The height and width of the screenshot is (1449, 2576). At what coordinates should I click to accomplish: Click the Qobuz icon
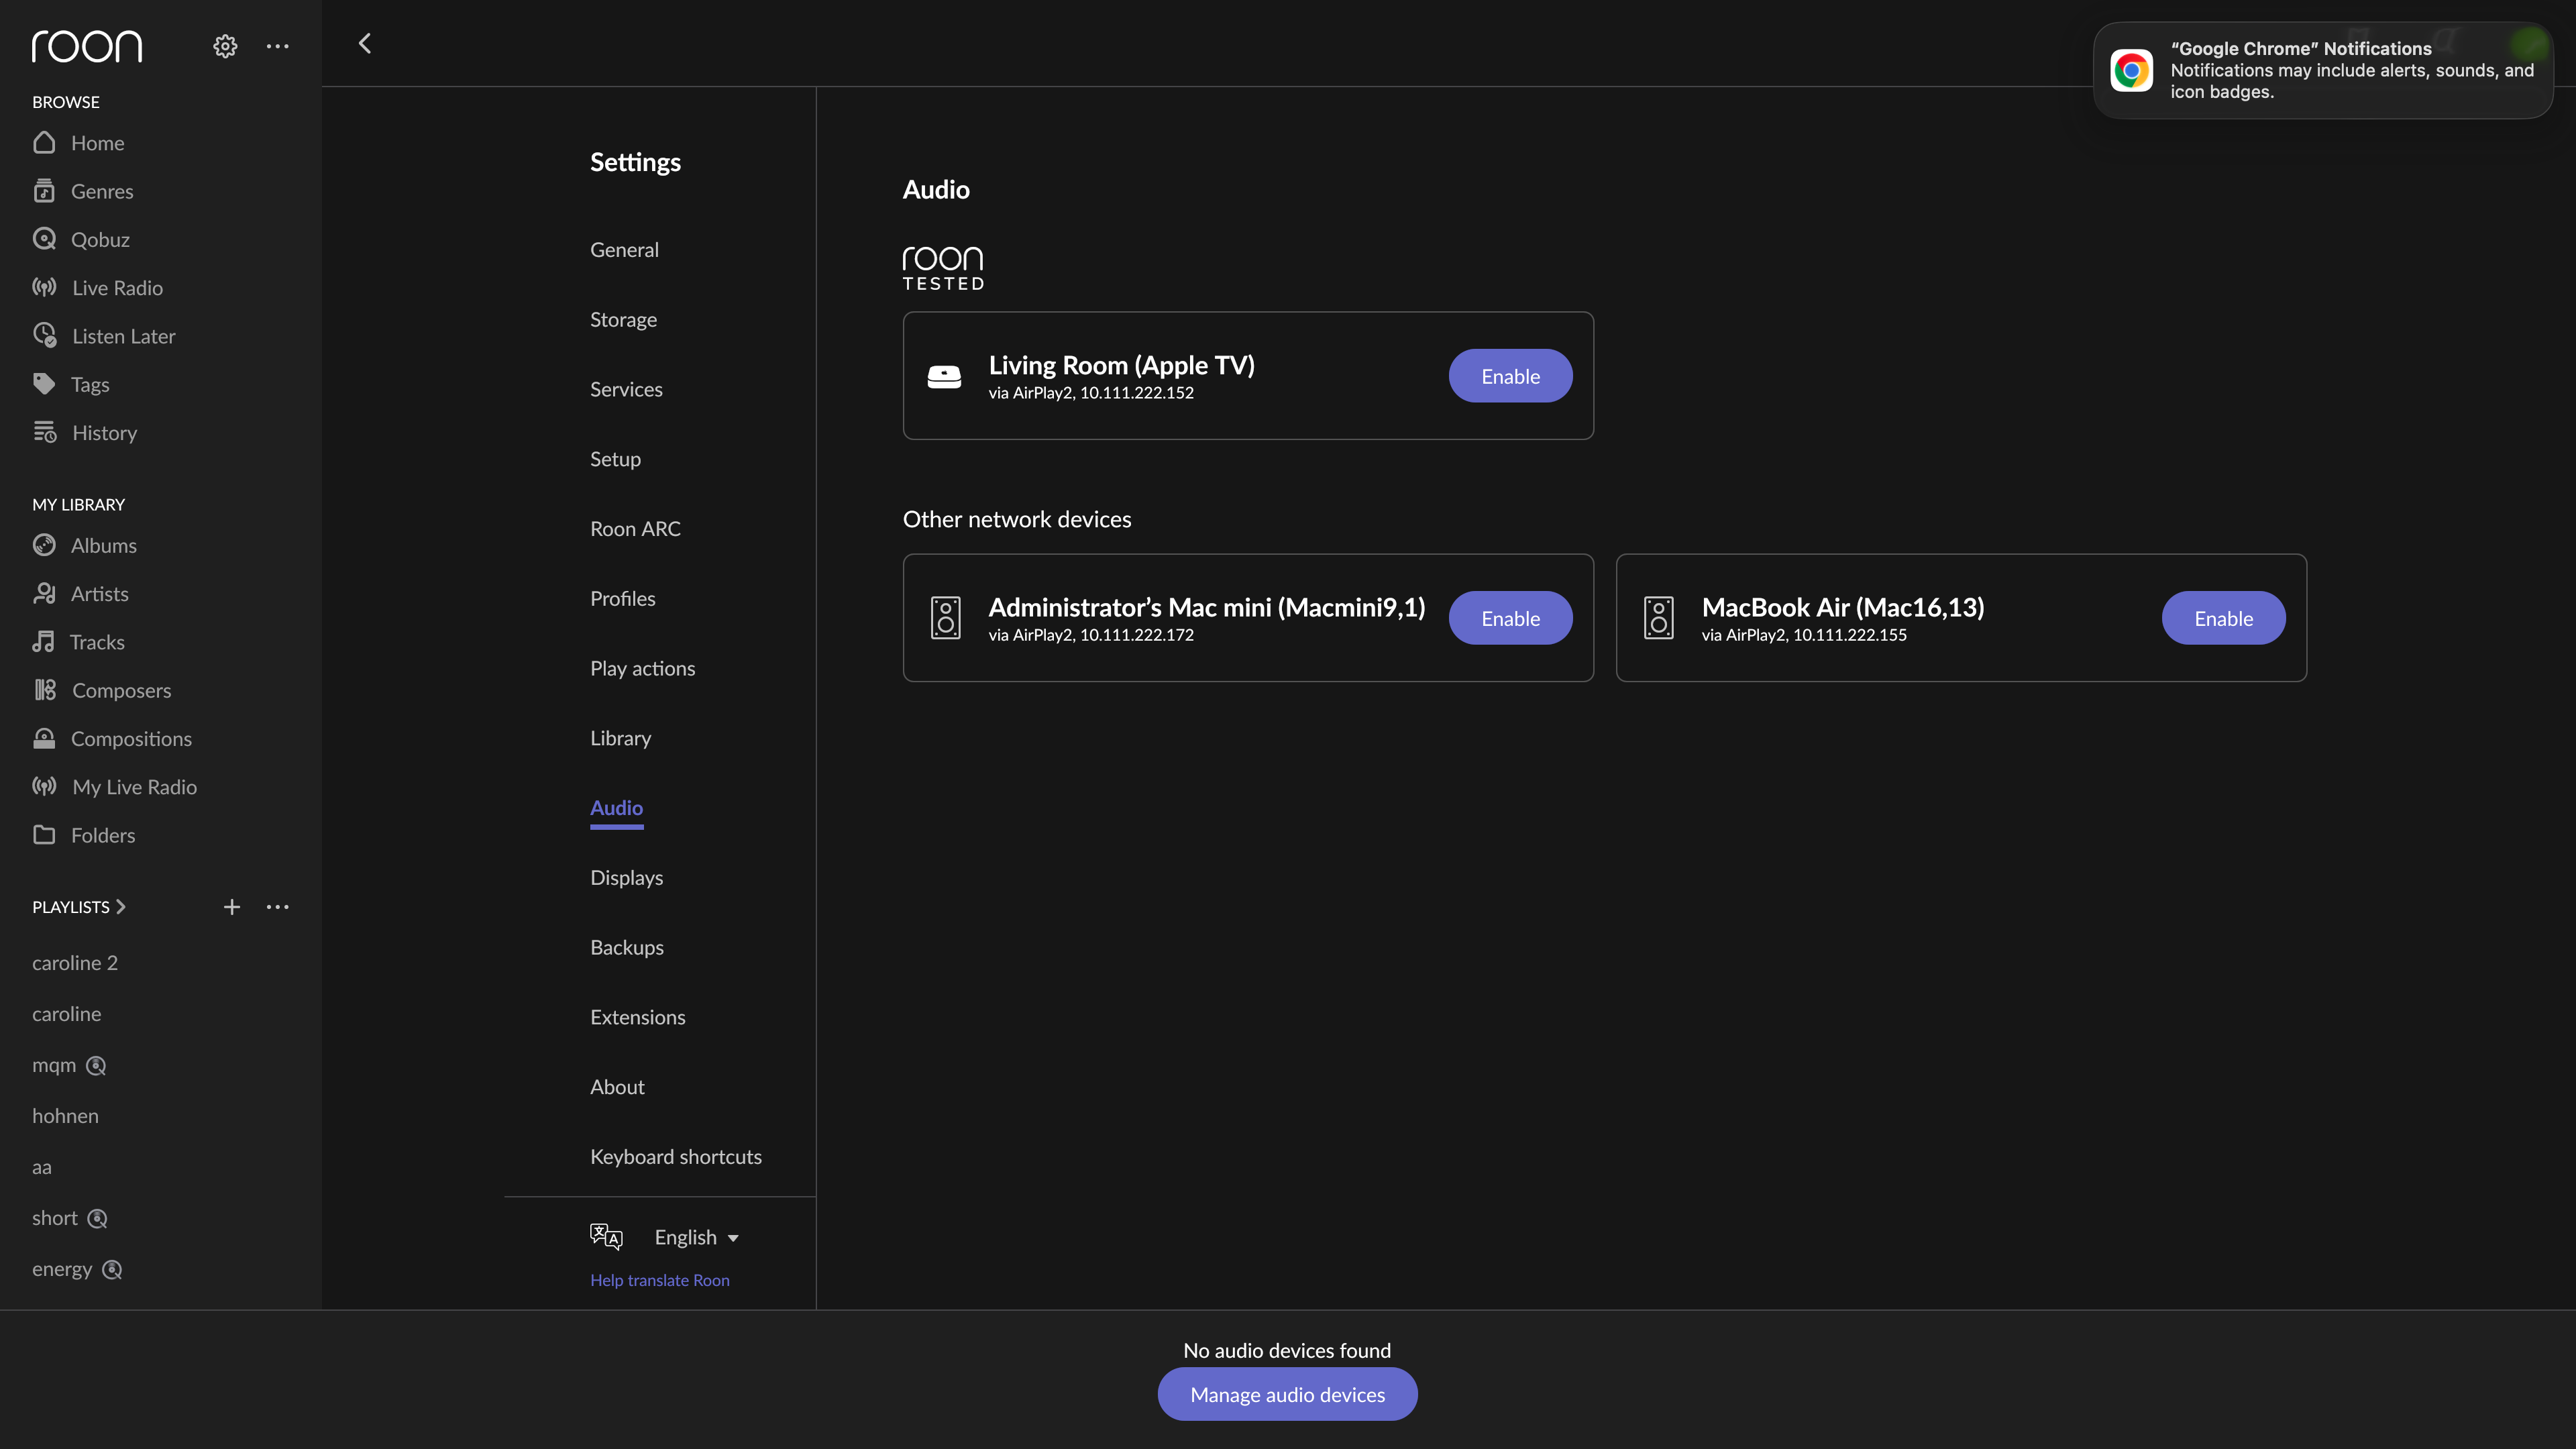[x=44, y=239]
